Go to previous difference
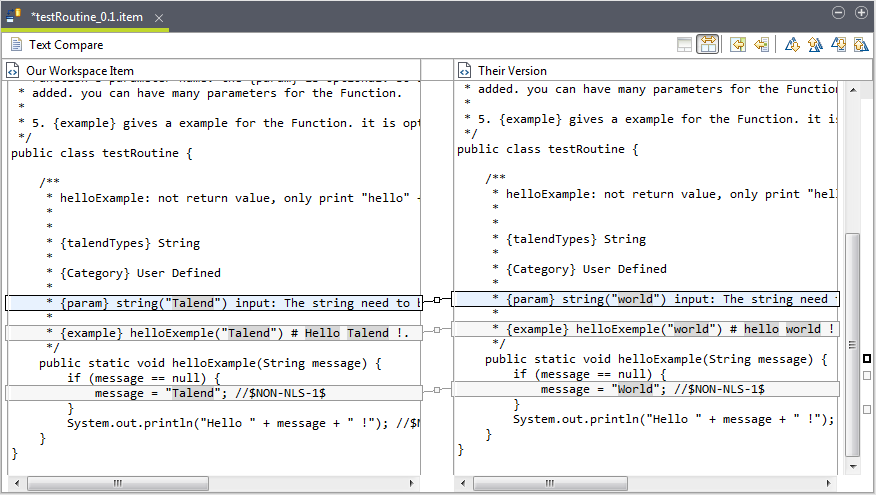The image size is (876, 495). coord(815,45)
